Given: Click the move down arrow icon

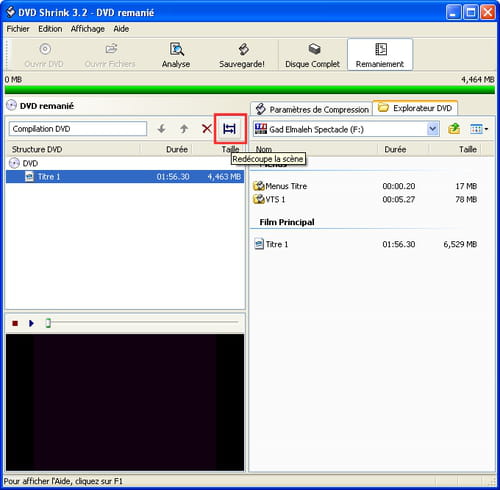Looking at the screenshot, I should tap(162, 129).
